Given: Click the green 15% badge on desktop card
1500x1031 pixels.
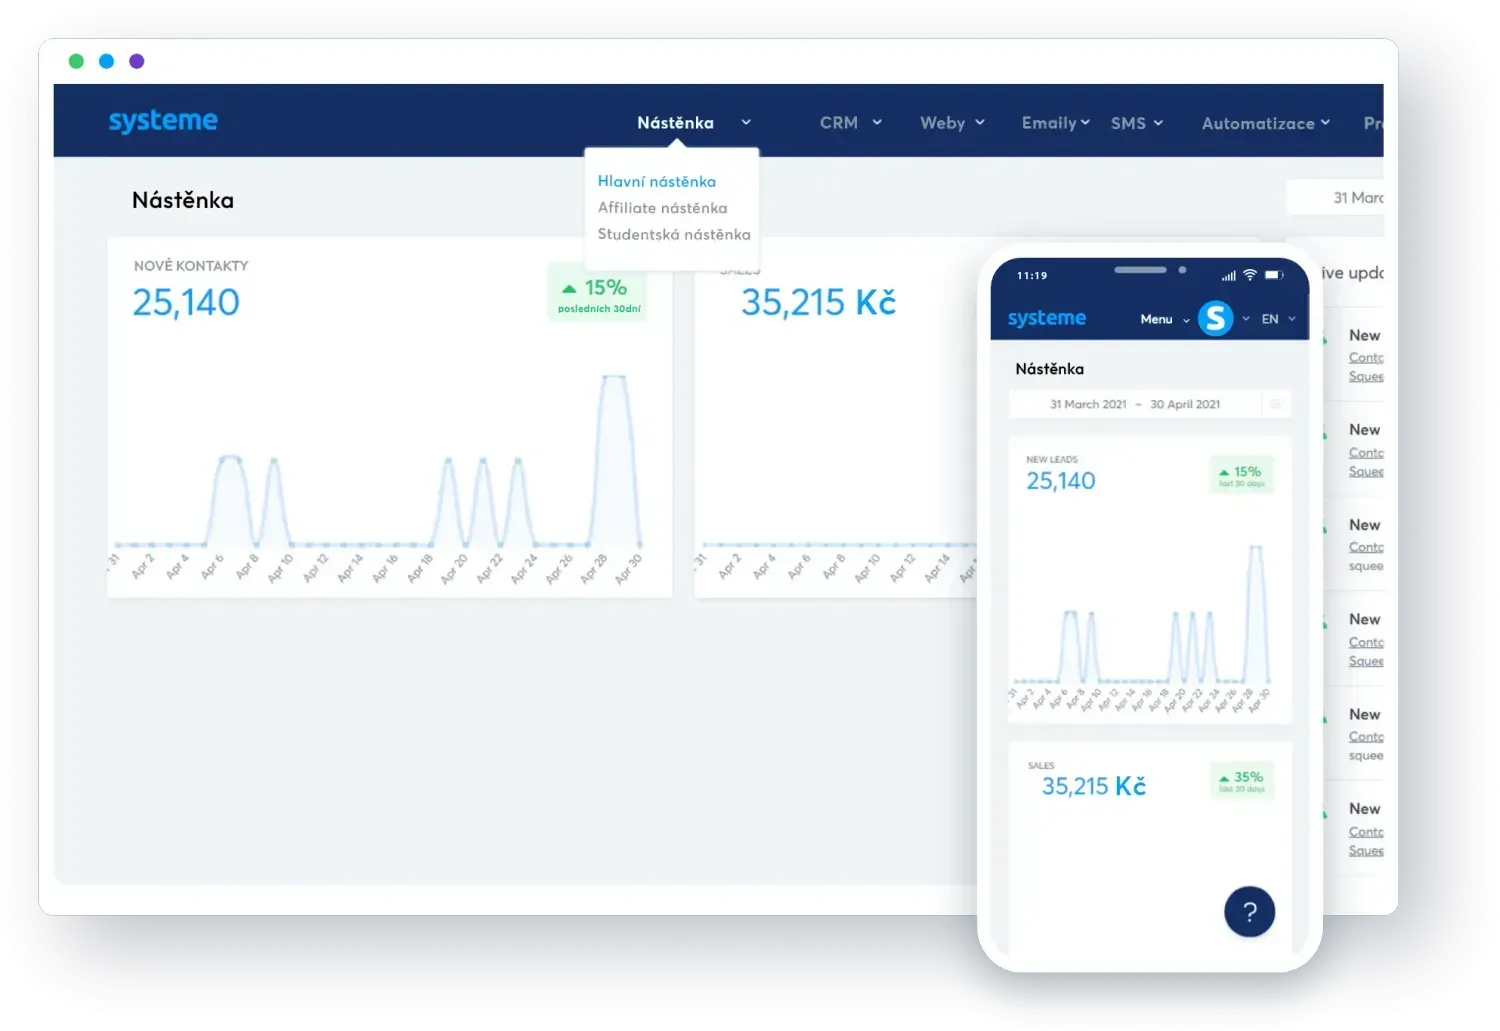Looking at the screenshot, I should [x=598, y=293].
